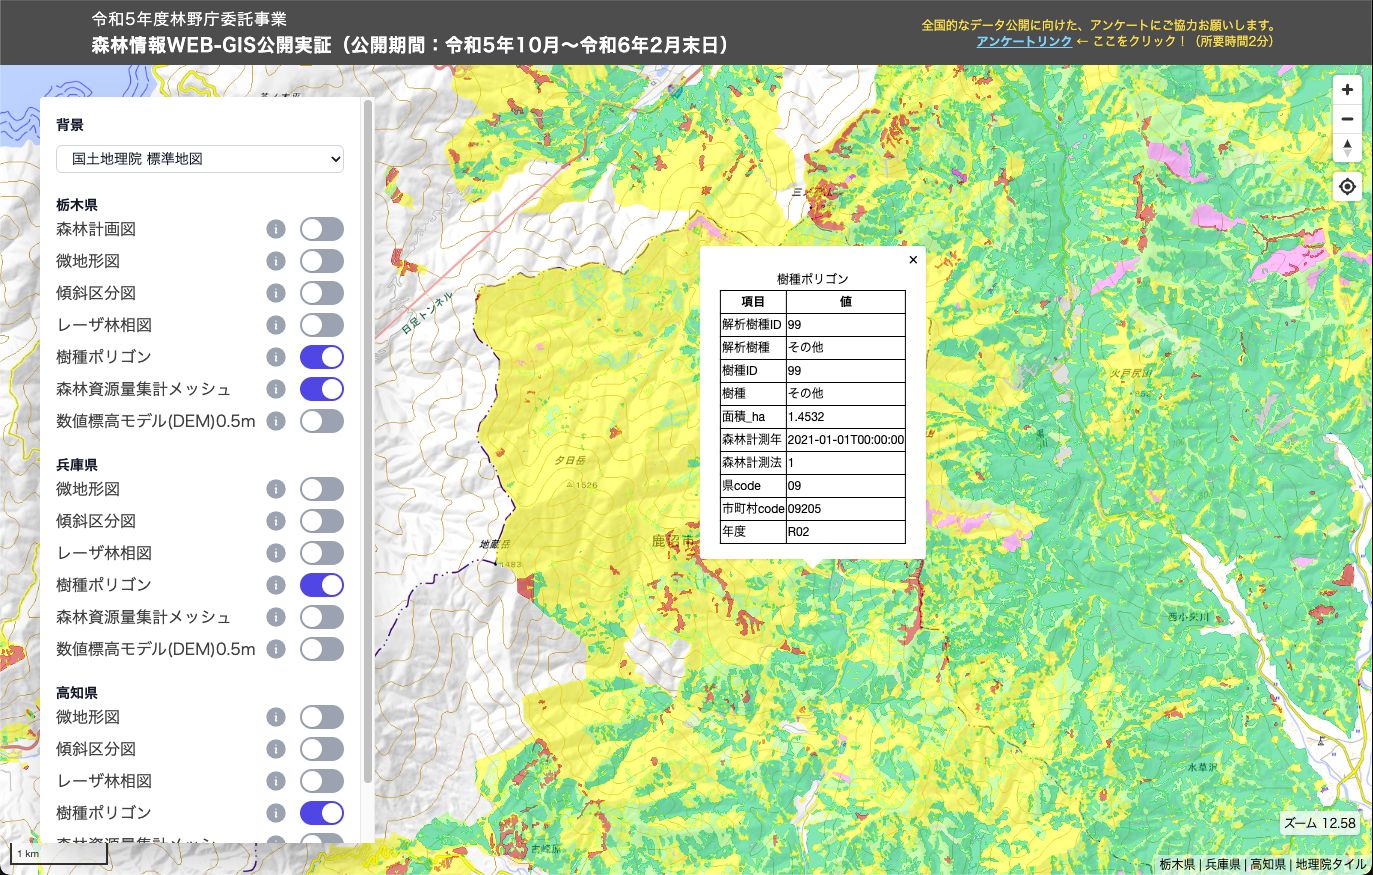Open info for 栃木県 森林資源量集計メッシュ

tap(276, 389)
